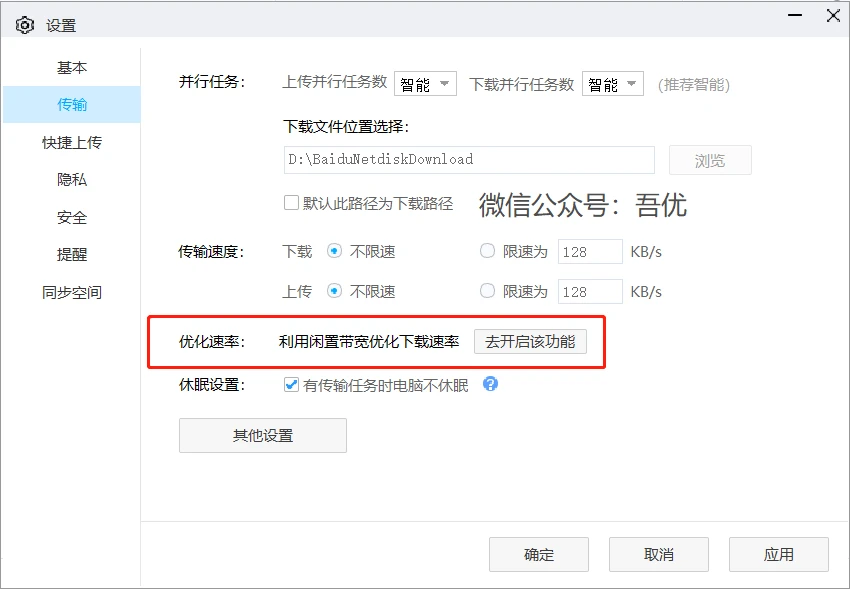Expand the 上传并行任务数 dropdown
850x589 pixels.
(425, 84)
